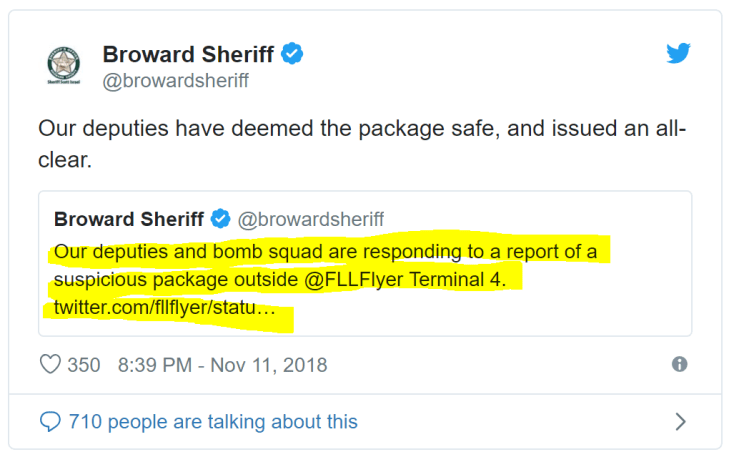Expand the conversation with the right chevron
The image size is (734, 457).
tap(681, 422)
